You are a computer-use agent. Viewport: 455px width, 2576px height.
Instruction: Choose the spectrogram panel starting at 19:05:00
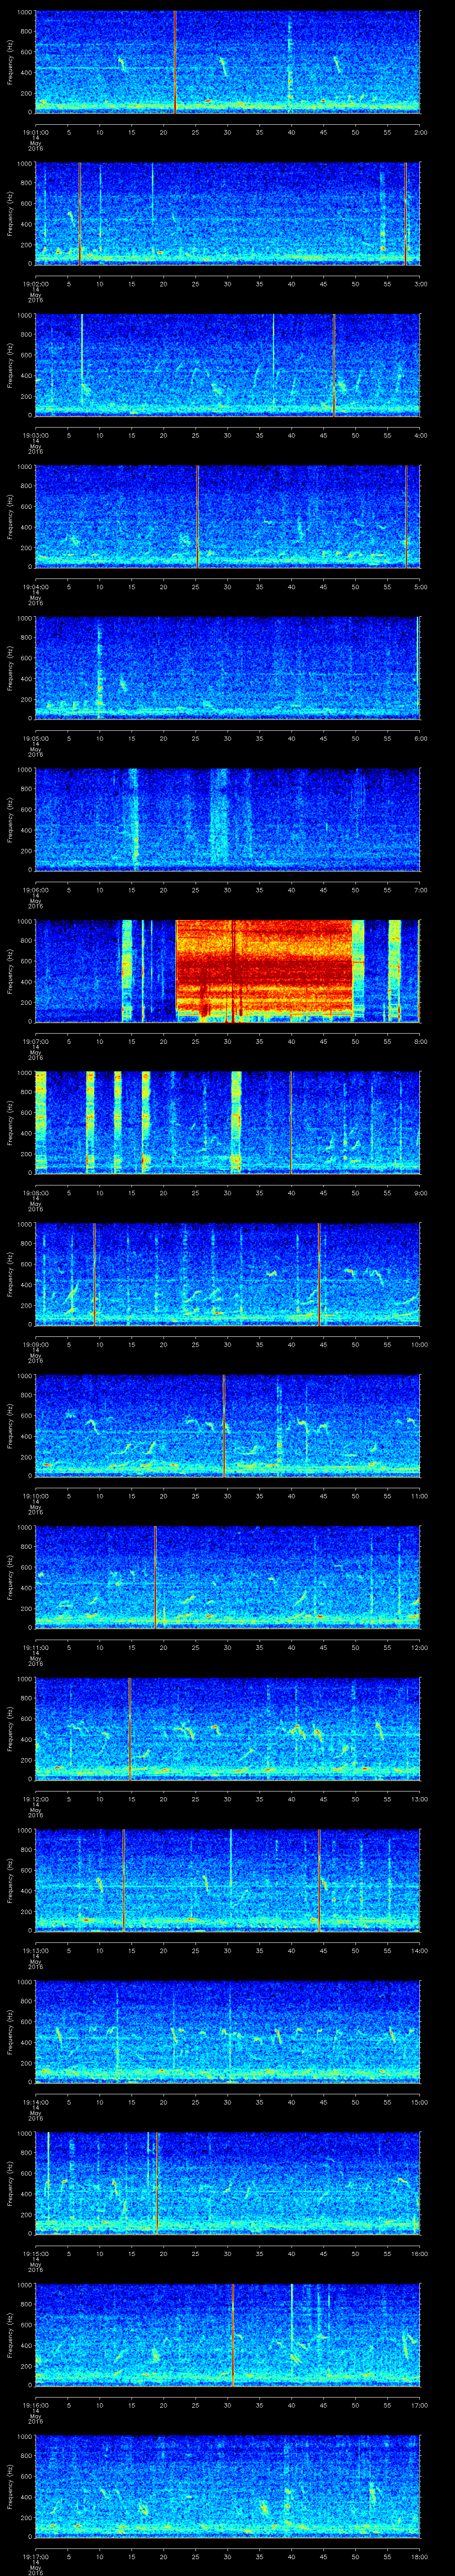227,668
